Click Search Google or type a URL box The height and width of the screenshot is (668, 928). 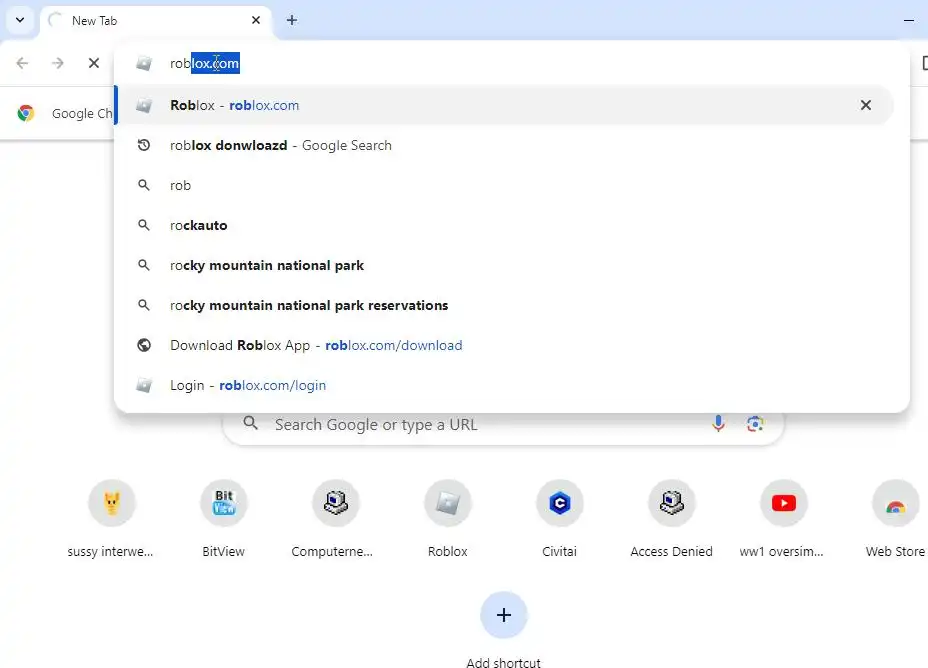click(x=503, y=424)
